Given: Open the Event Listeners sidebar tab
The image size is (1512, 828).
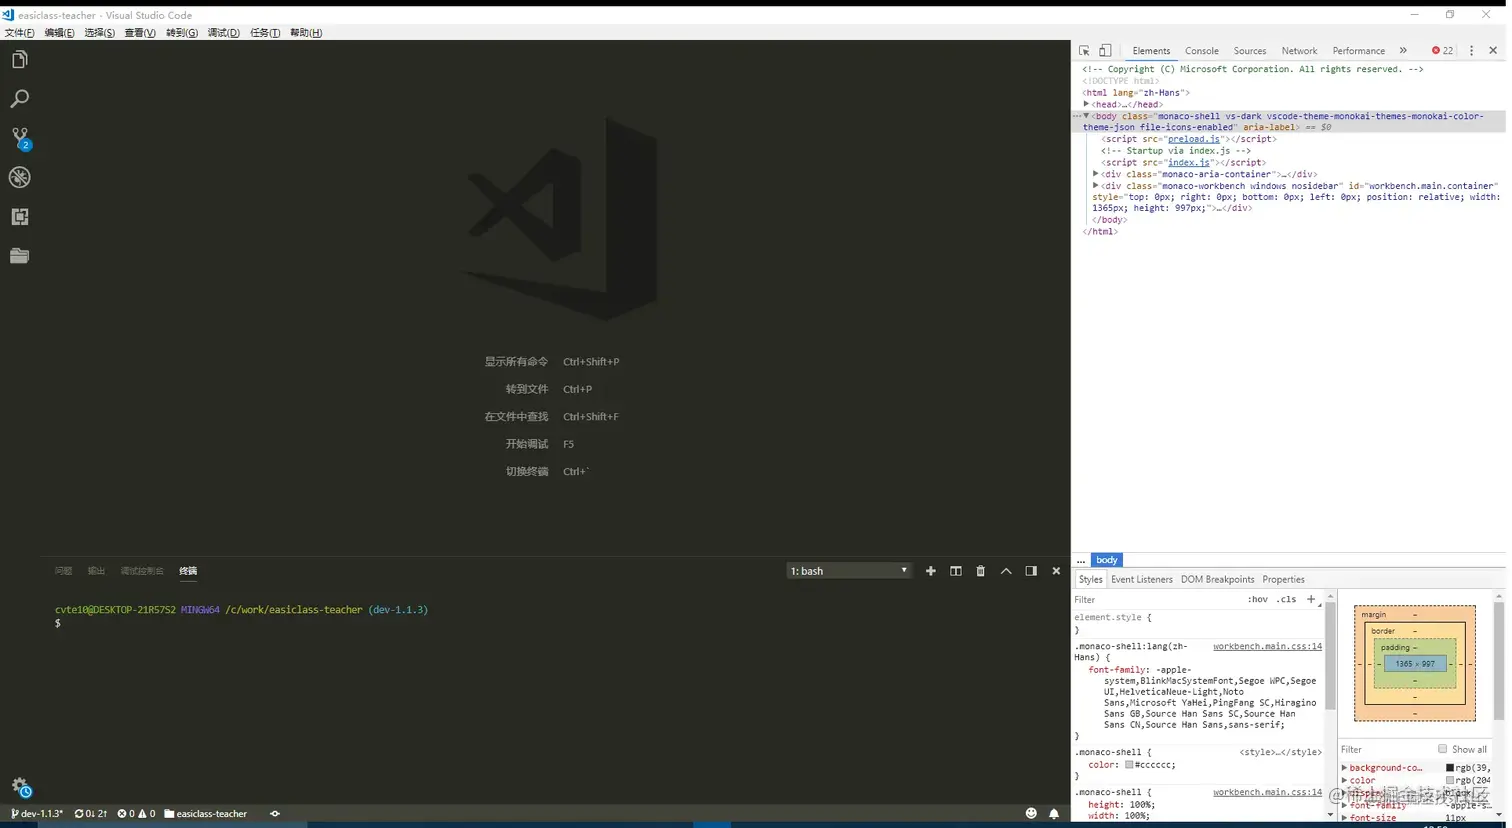Looking at the screenshot, I should (x=1141, y=580).
